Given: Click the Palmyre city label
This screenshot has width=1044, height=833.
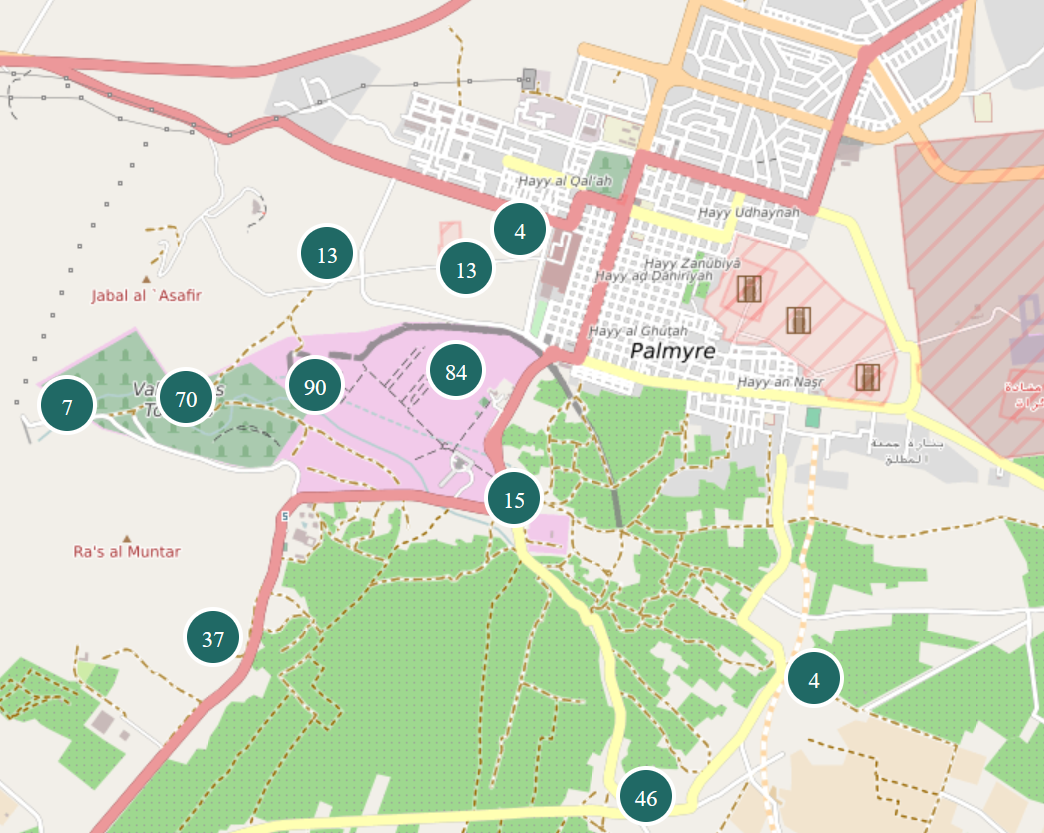Looking at the screenshot, I should [673, 351].
